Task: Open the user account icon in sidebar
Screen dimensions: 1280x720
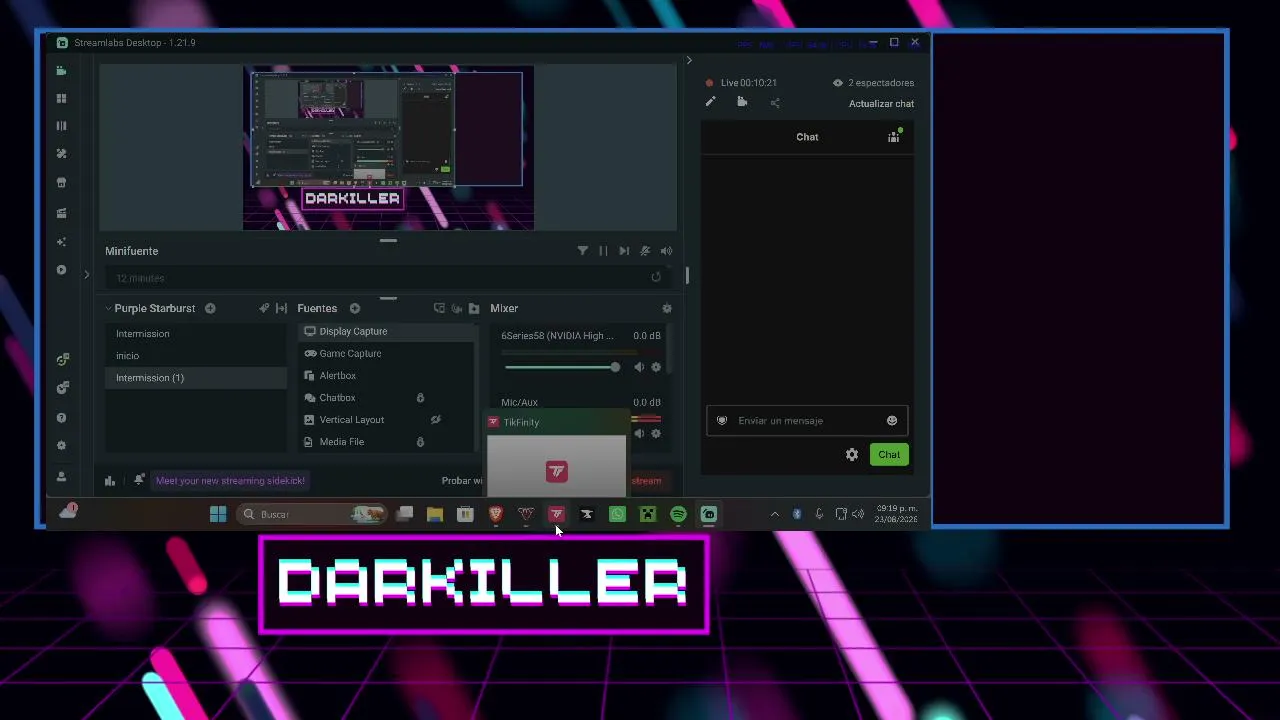Action: click(x=62, y=477)
